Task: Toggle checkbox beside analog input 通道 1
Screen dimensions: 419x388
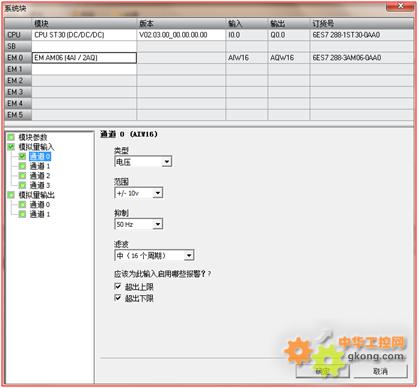Action: click(x=22, y=166)
